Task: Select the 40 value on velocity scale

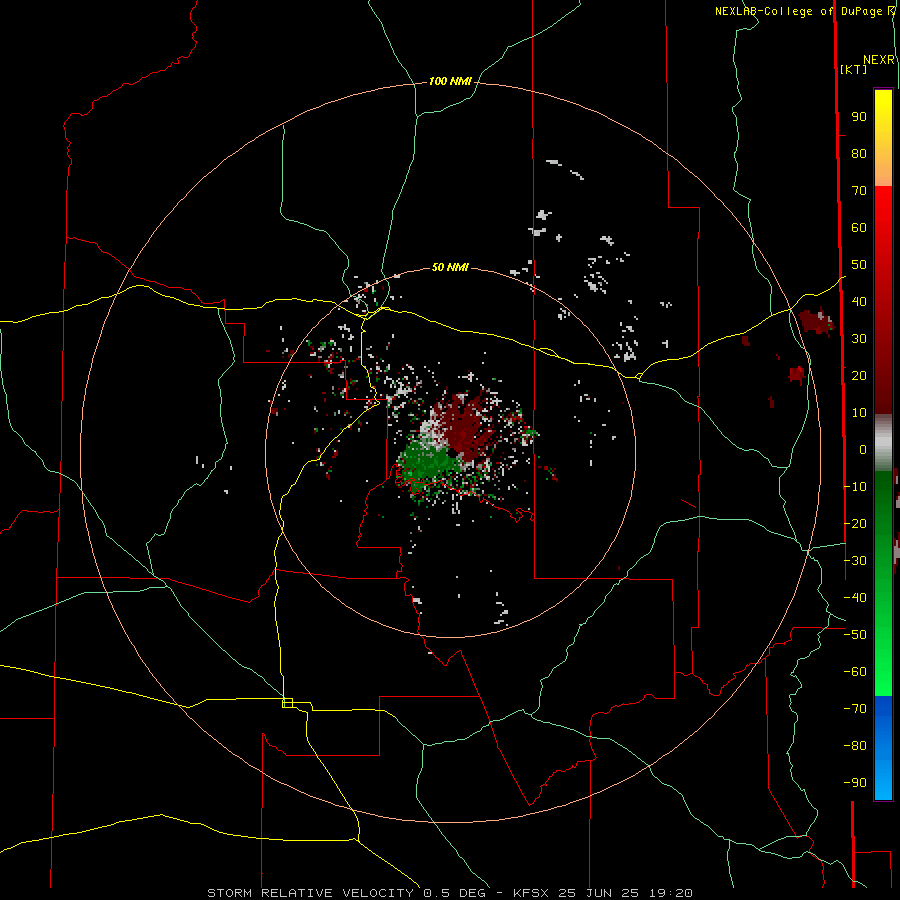Action: 859,302
